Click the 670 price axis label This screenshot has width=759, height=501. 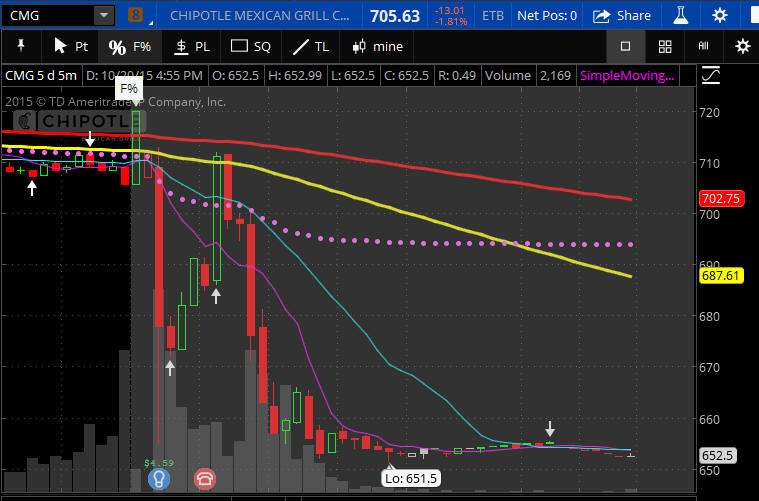pyautogui.click(x=709, y=367)
